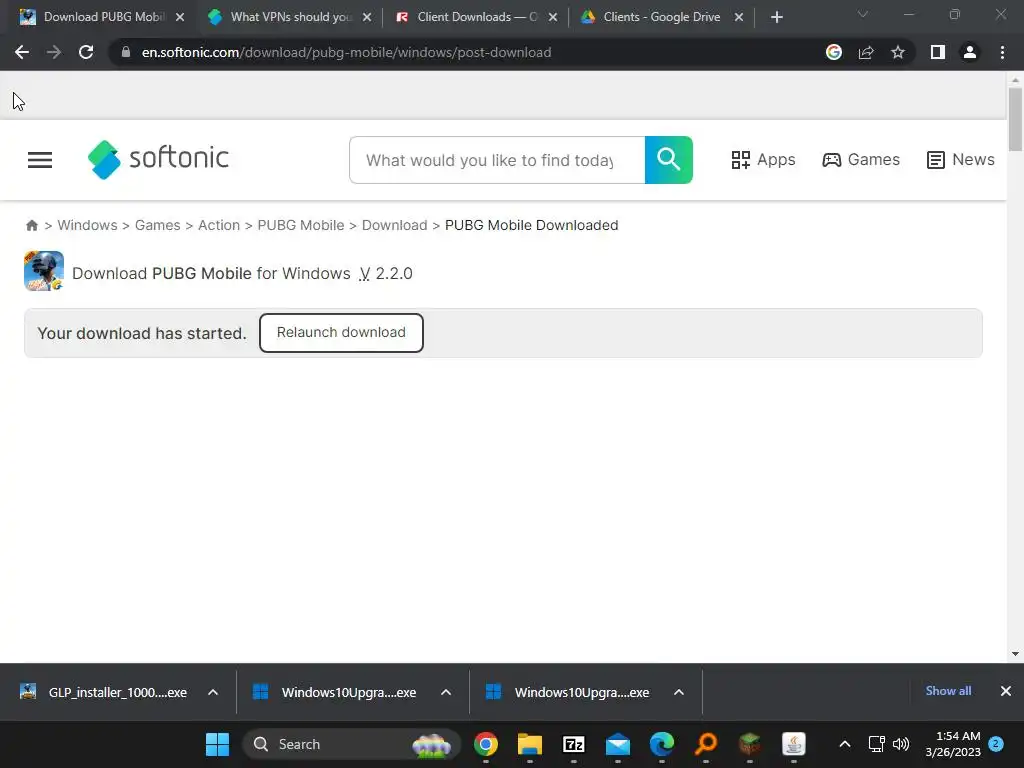Open News section in Softonic nav
Viewport: 1024px width, 768px height.
(x=961, y=160)
